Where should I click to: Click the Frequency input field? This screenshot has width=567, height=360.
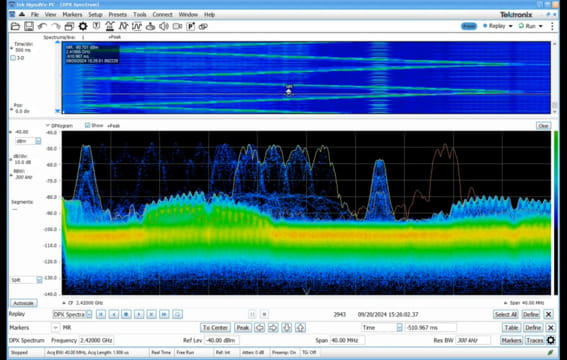[x=96, y=340]
